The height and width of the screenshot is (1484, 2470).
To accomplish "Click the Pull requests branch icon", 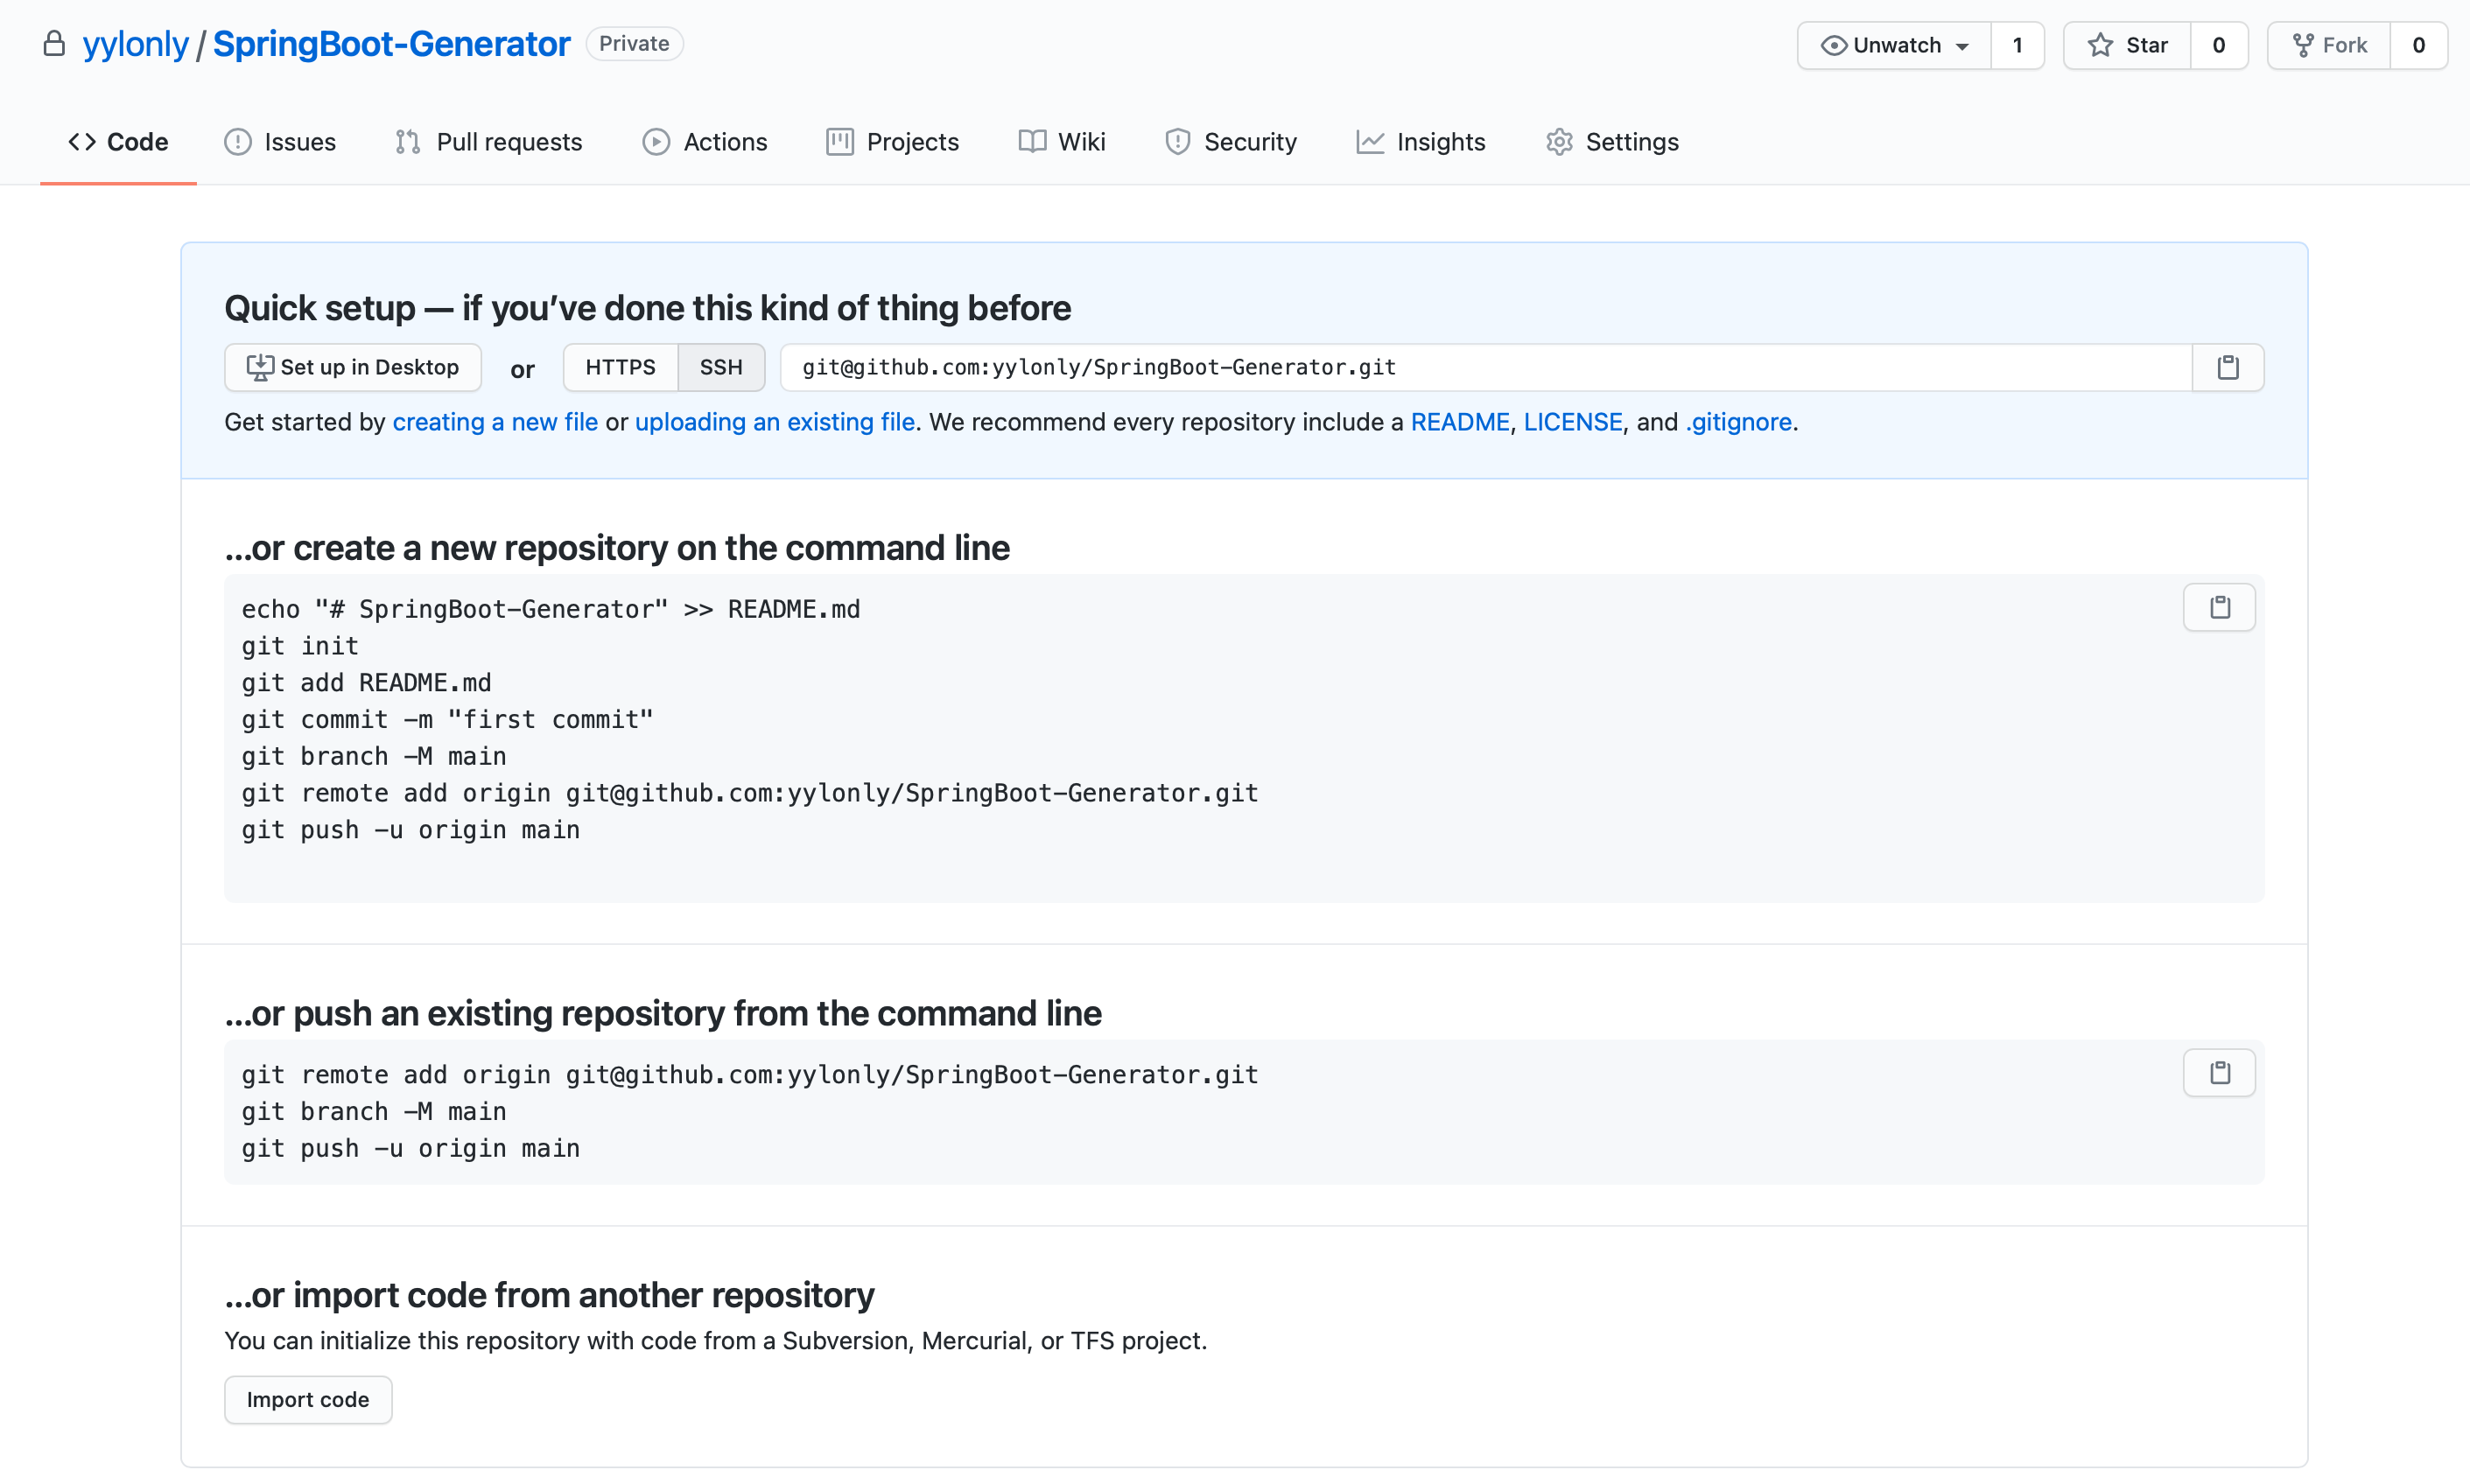I will pyautogui.click(x=408, y=142).
